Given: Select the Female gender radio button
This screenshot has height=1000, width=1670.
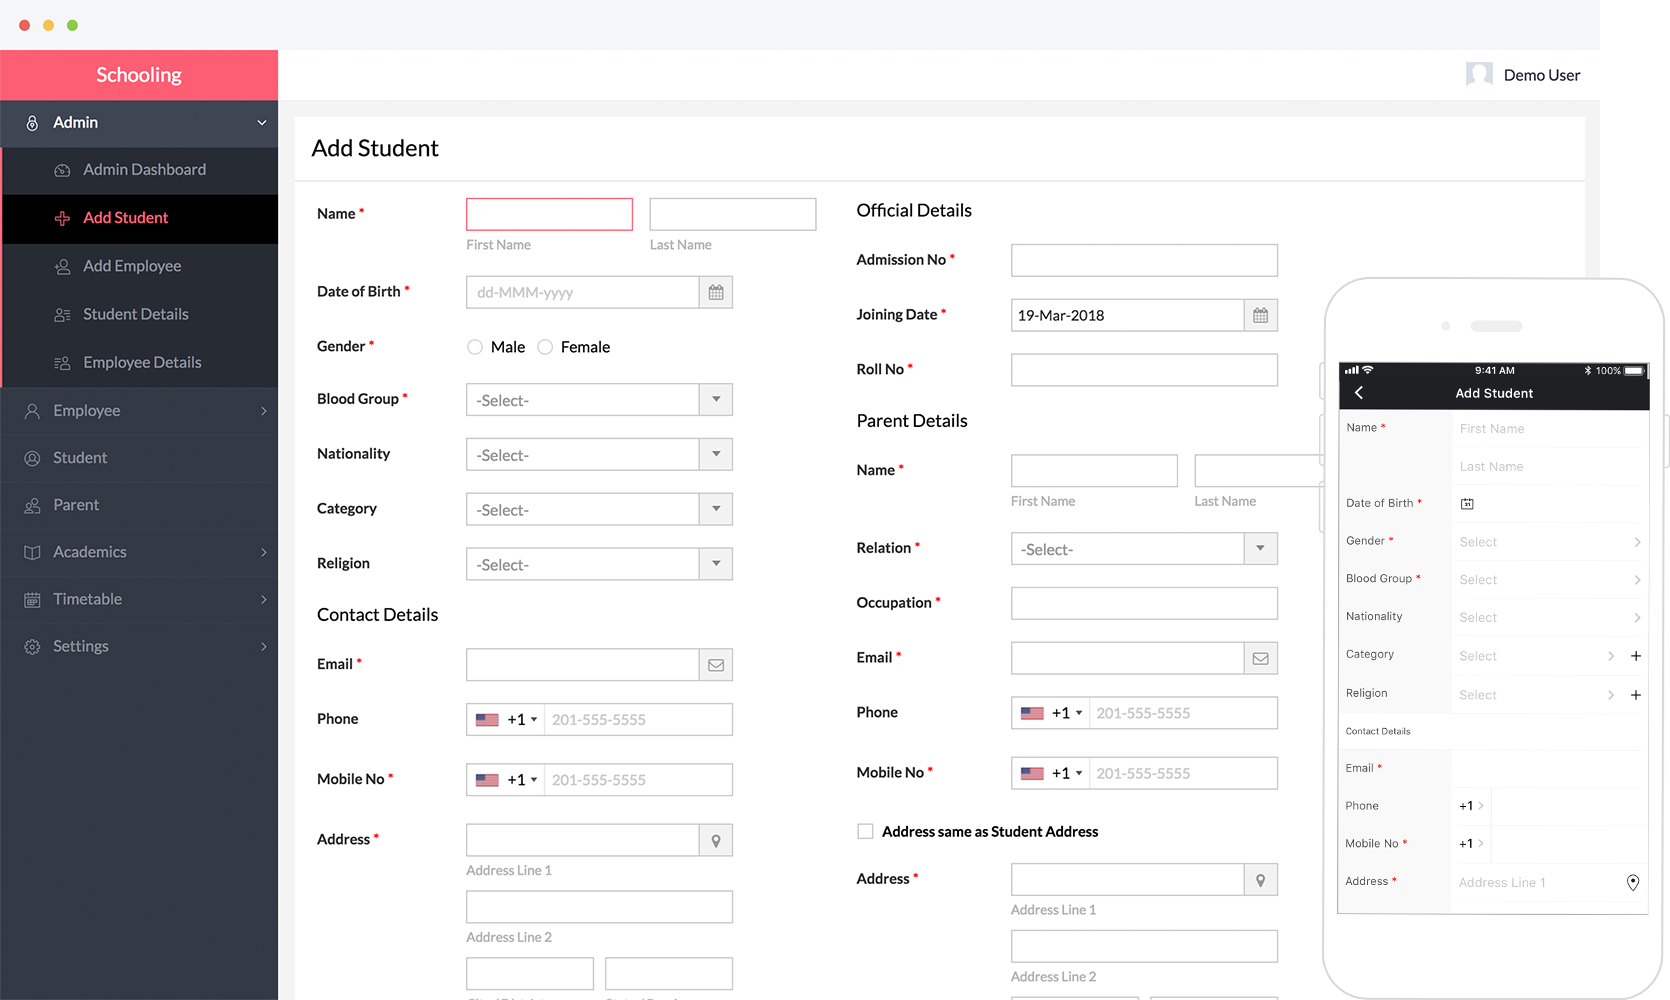Looking at the screenshot, I should [x=545, y=347].
